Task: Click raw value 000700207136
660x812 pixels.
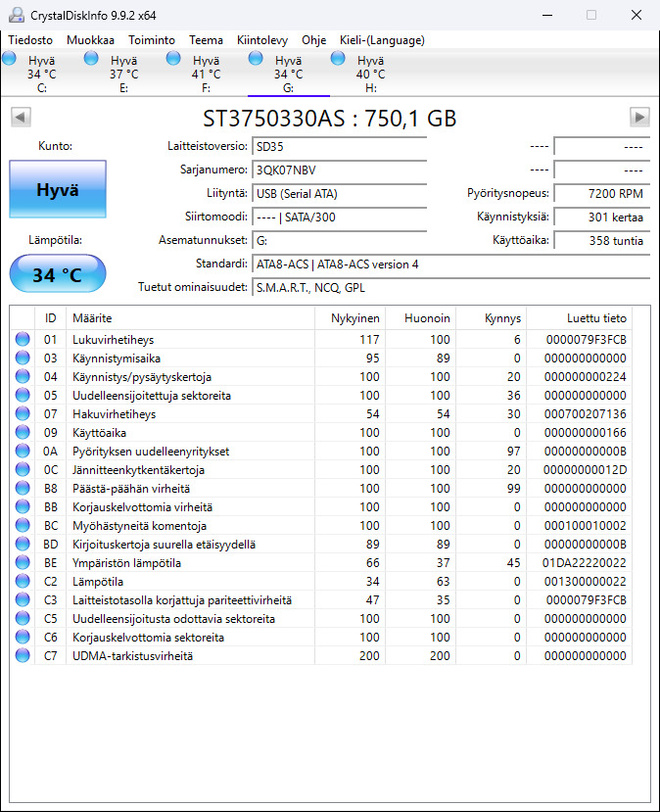Action: [x=585, y=414]
